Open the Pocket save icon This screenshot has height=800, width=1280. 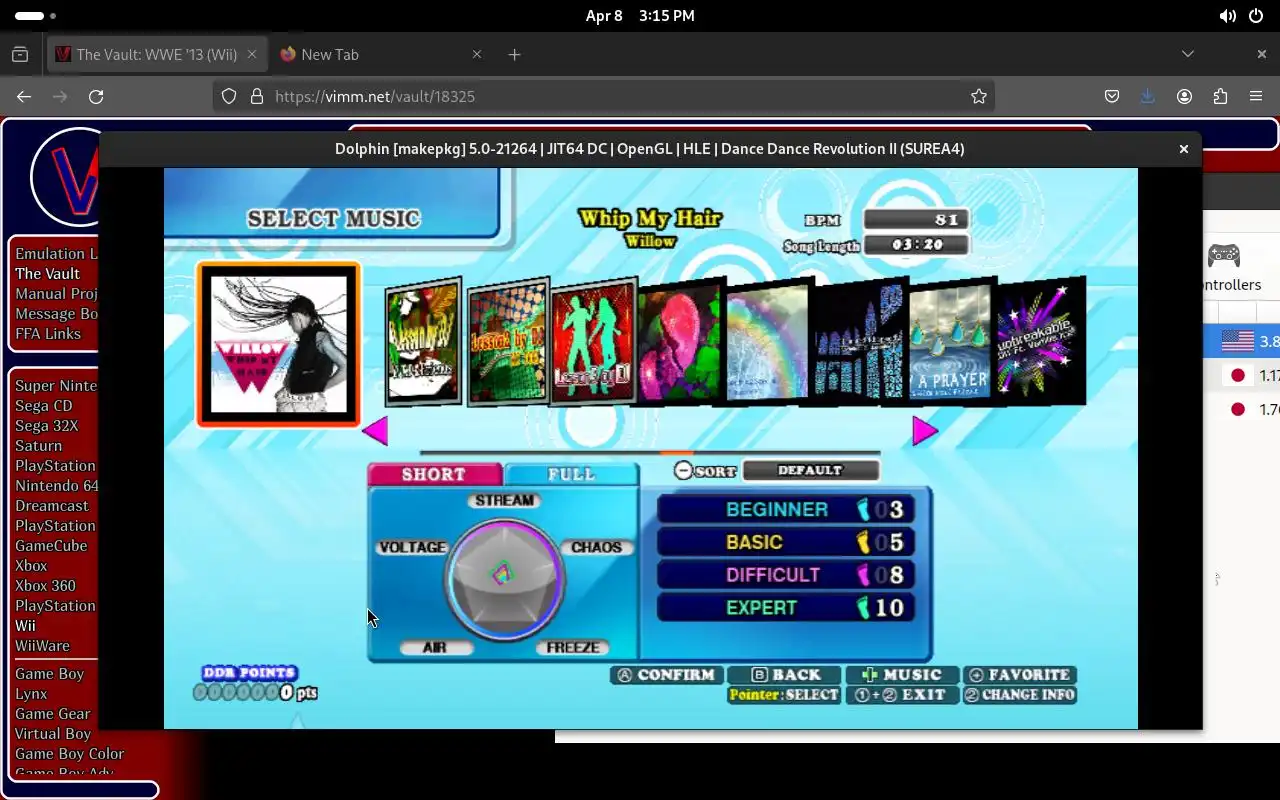(x=1112, y=96)
